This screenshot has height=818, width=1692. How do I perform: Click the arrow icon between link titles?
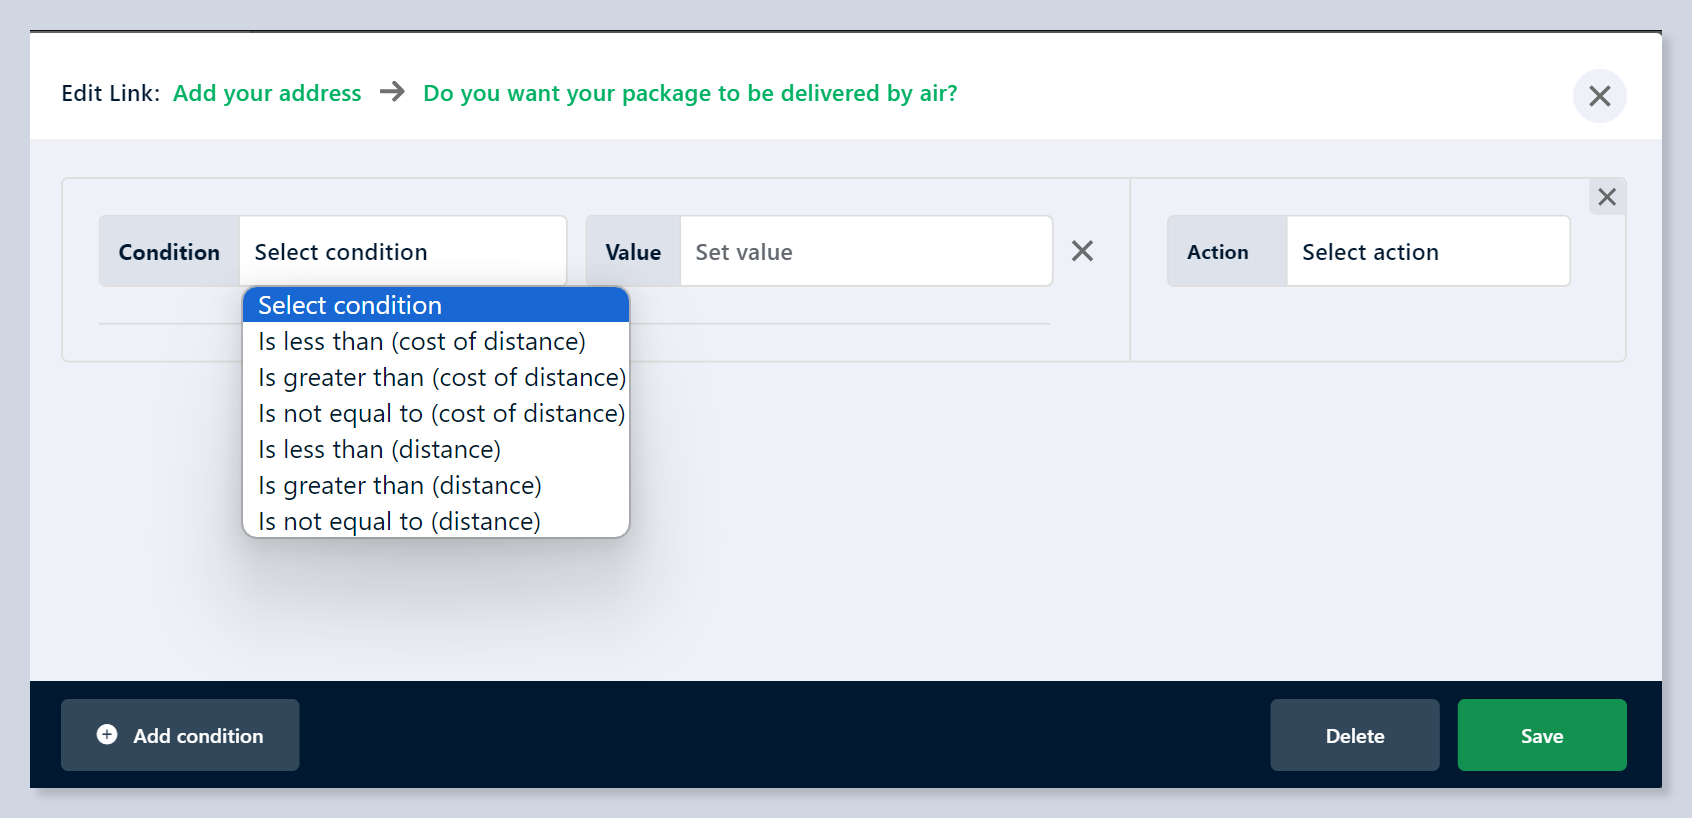click(x=392, y=92)
